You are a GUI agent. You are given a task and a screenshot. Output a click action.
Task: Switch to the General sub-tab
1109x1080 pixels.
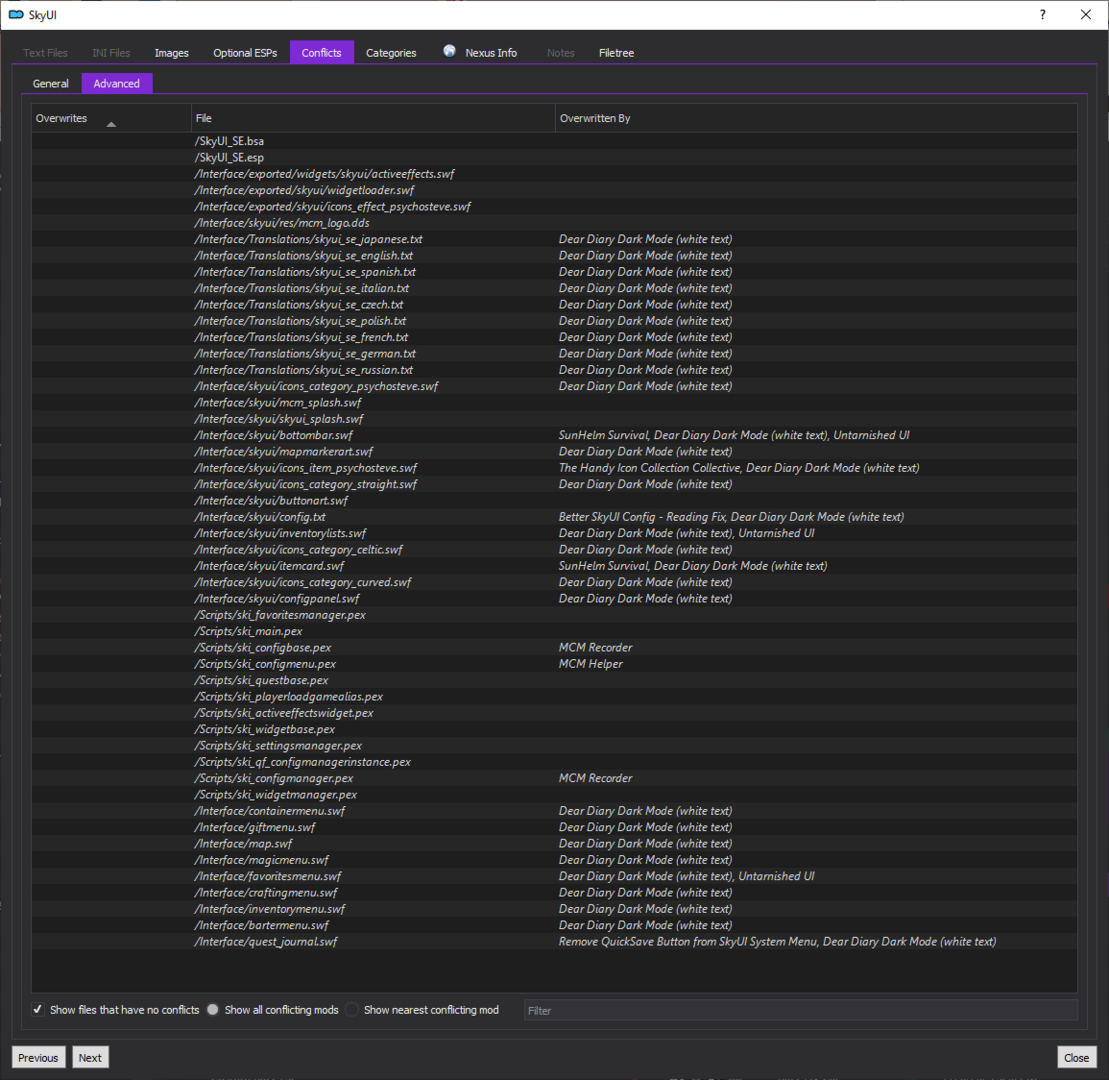51,83
